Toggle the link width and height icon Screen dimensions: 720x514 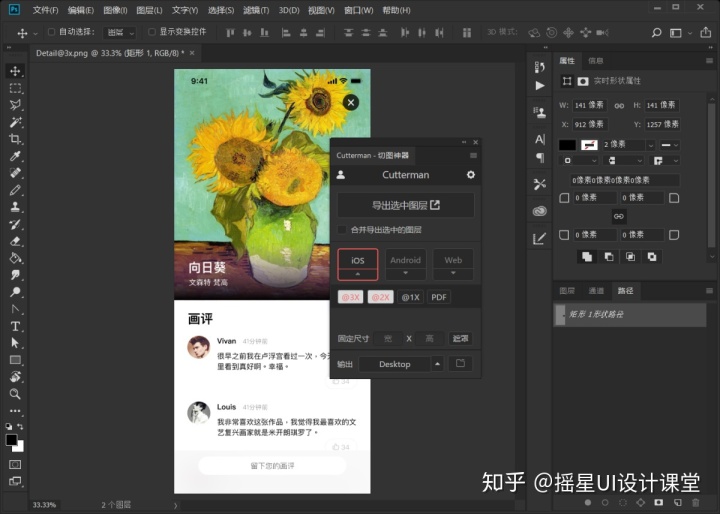click(x=619, y=106)
